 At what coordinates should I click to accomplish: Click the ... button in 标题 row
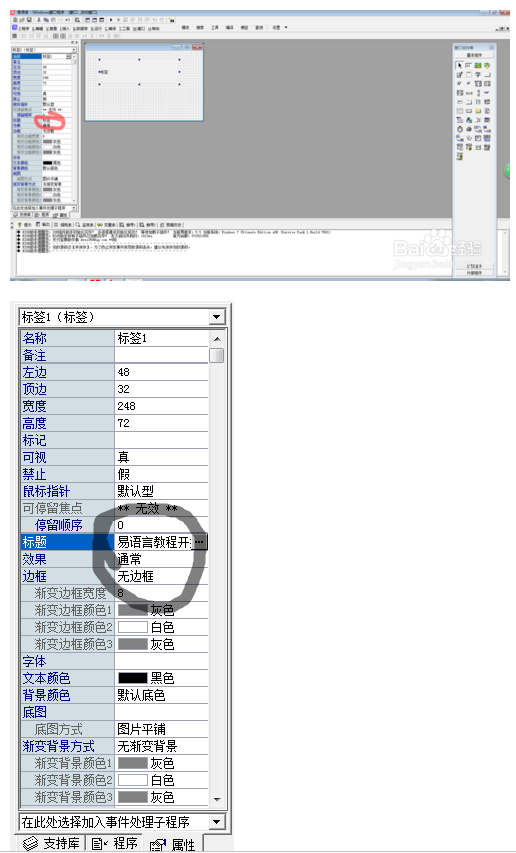pyautogui.click(x=200, y=542)
